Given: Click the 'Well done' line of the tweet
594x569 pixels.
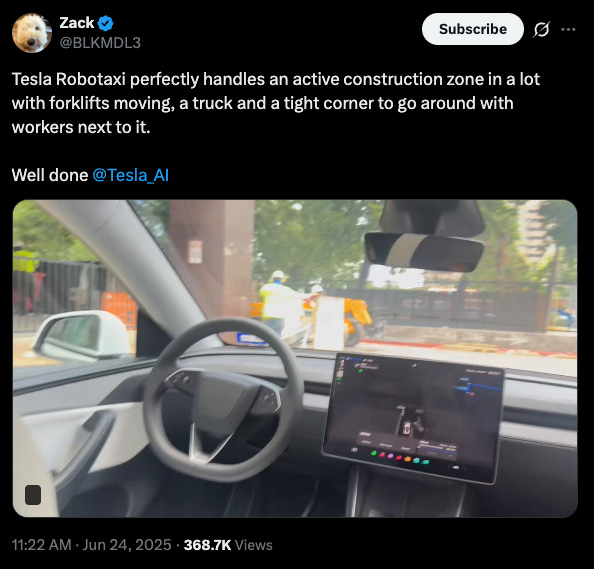Looking at the screenshot, I should (x=90, y=175).
